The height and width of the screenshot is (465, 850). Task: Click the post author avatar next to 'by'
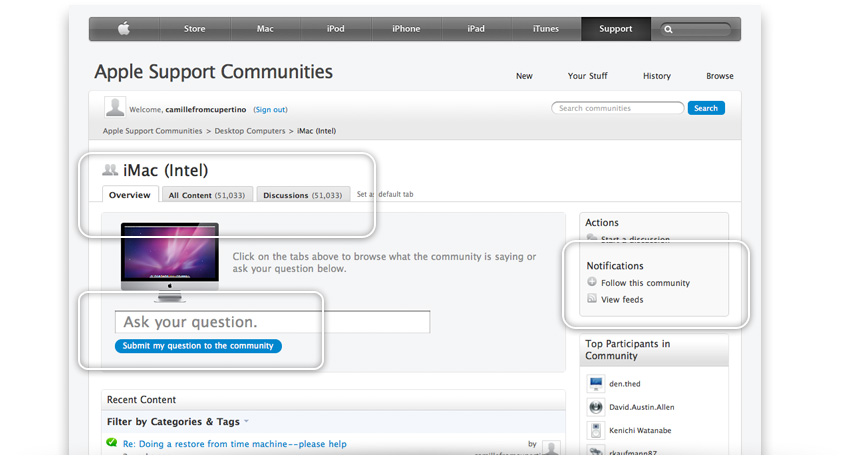point(551,447)
